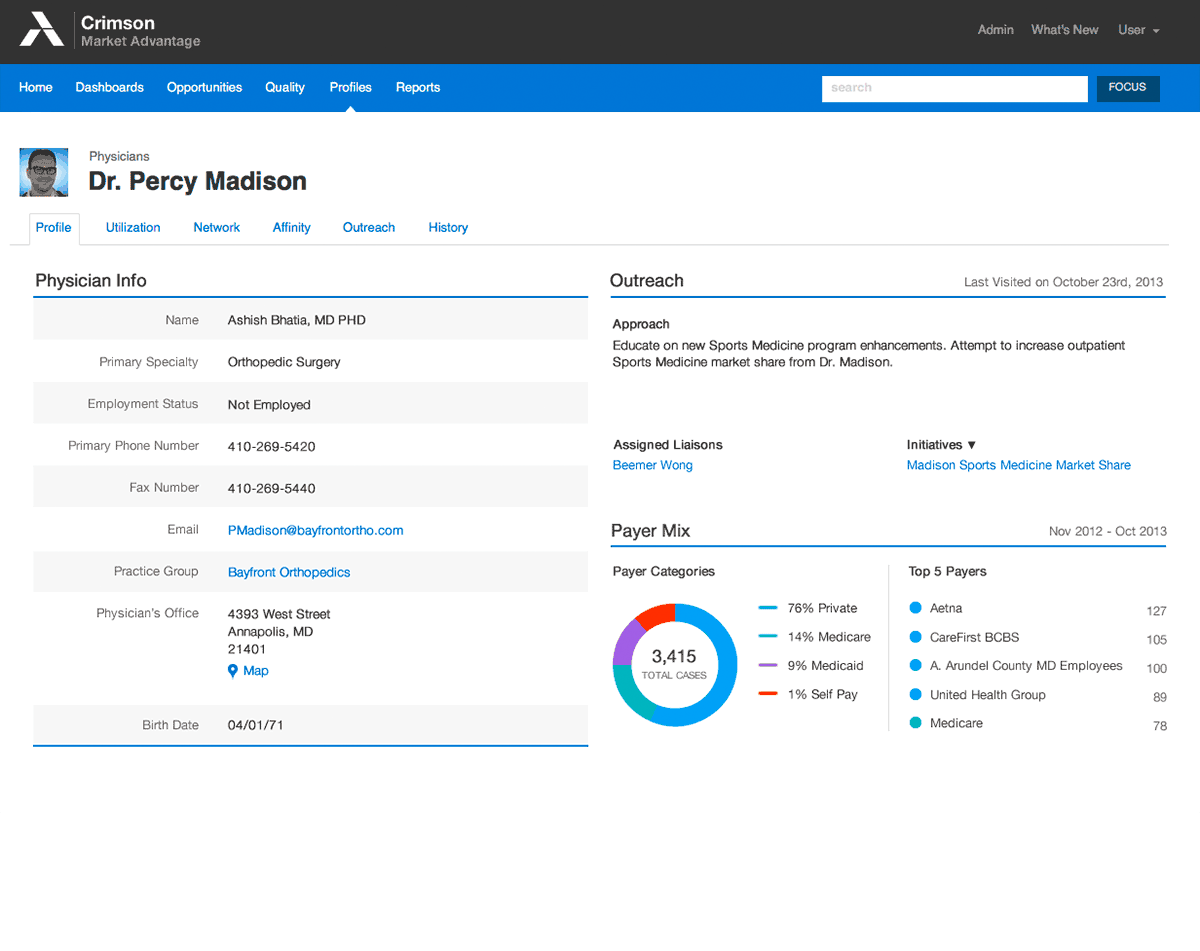
Task: Click the Orthopedic Surgery specialty value
Action: coord(284,363)
